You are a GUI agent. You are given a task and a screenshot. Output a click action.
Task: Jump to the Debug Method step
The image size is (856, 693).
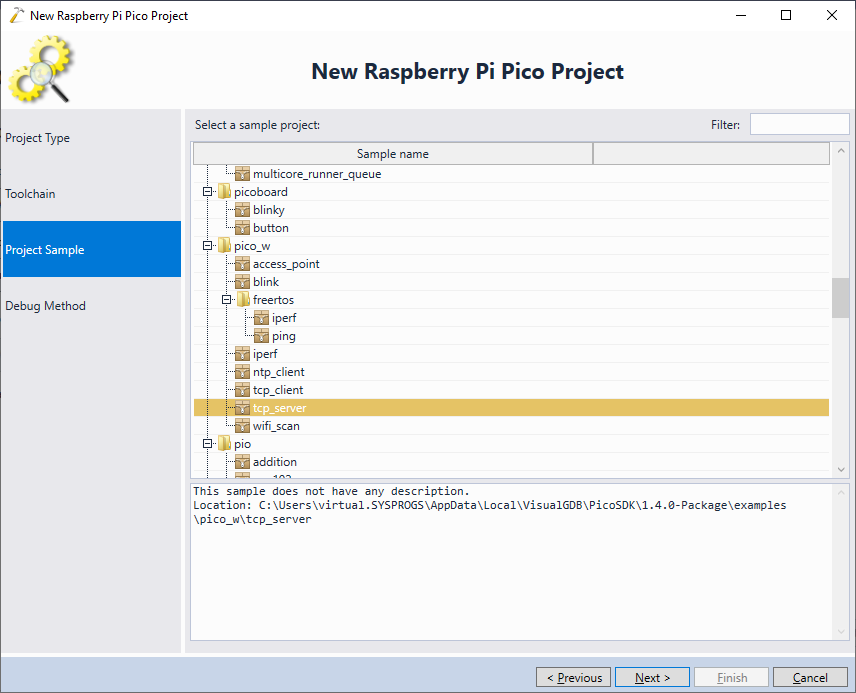click(92, 306)
